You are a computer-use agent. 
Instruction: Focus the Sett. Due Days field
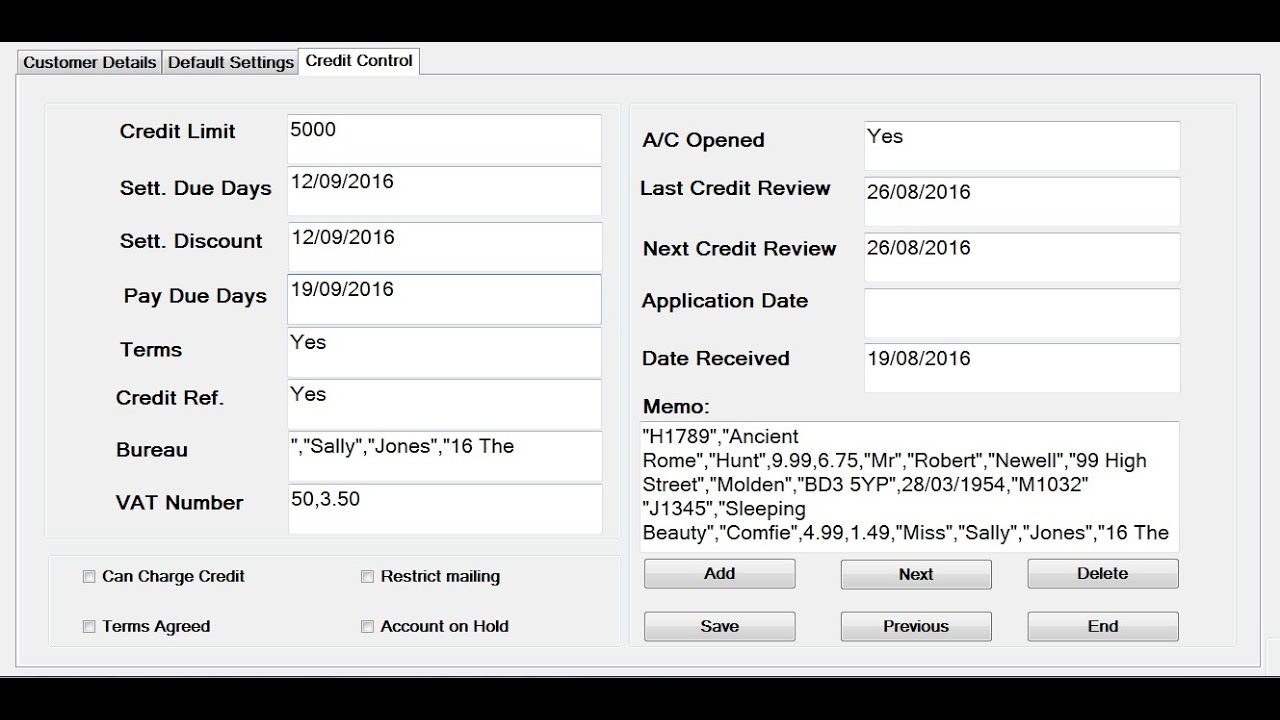[x=444, y=191]
